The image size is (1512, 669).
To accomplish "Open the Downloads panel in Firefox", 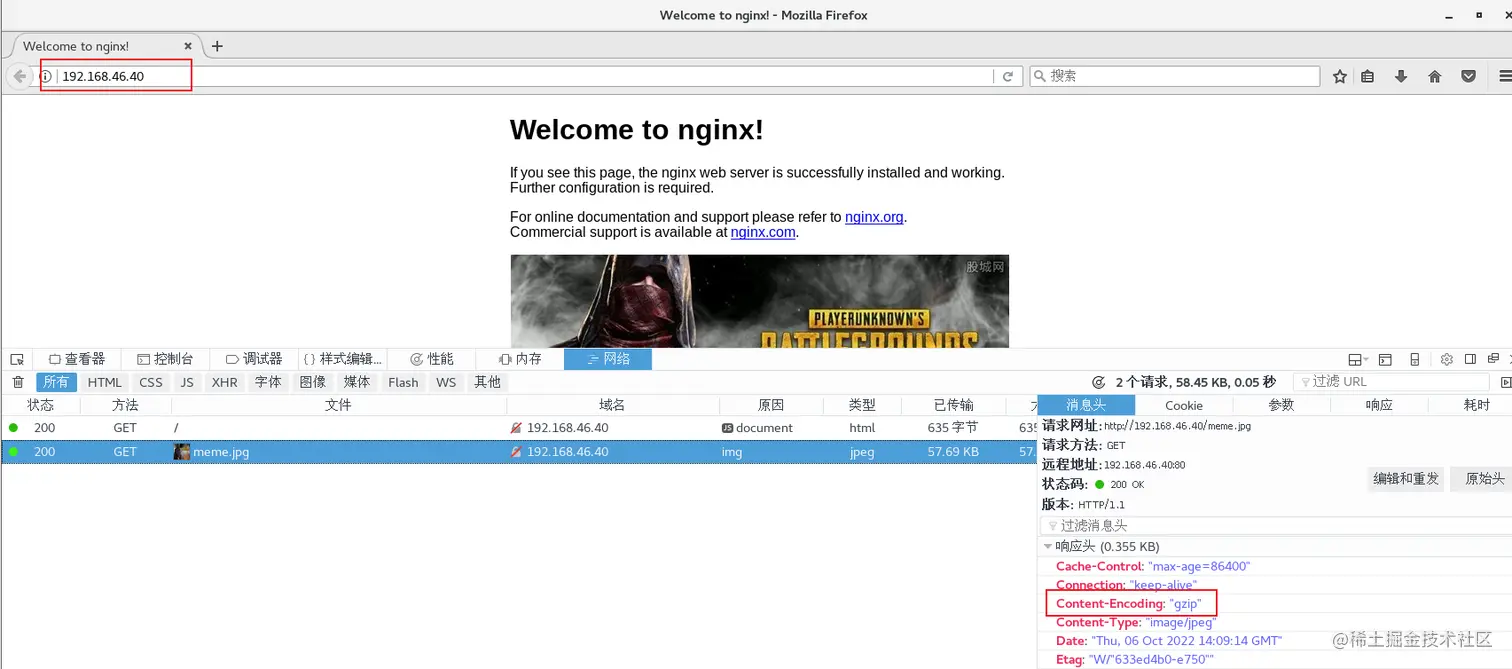I will [x=1400, y=75].
